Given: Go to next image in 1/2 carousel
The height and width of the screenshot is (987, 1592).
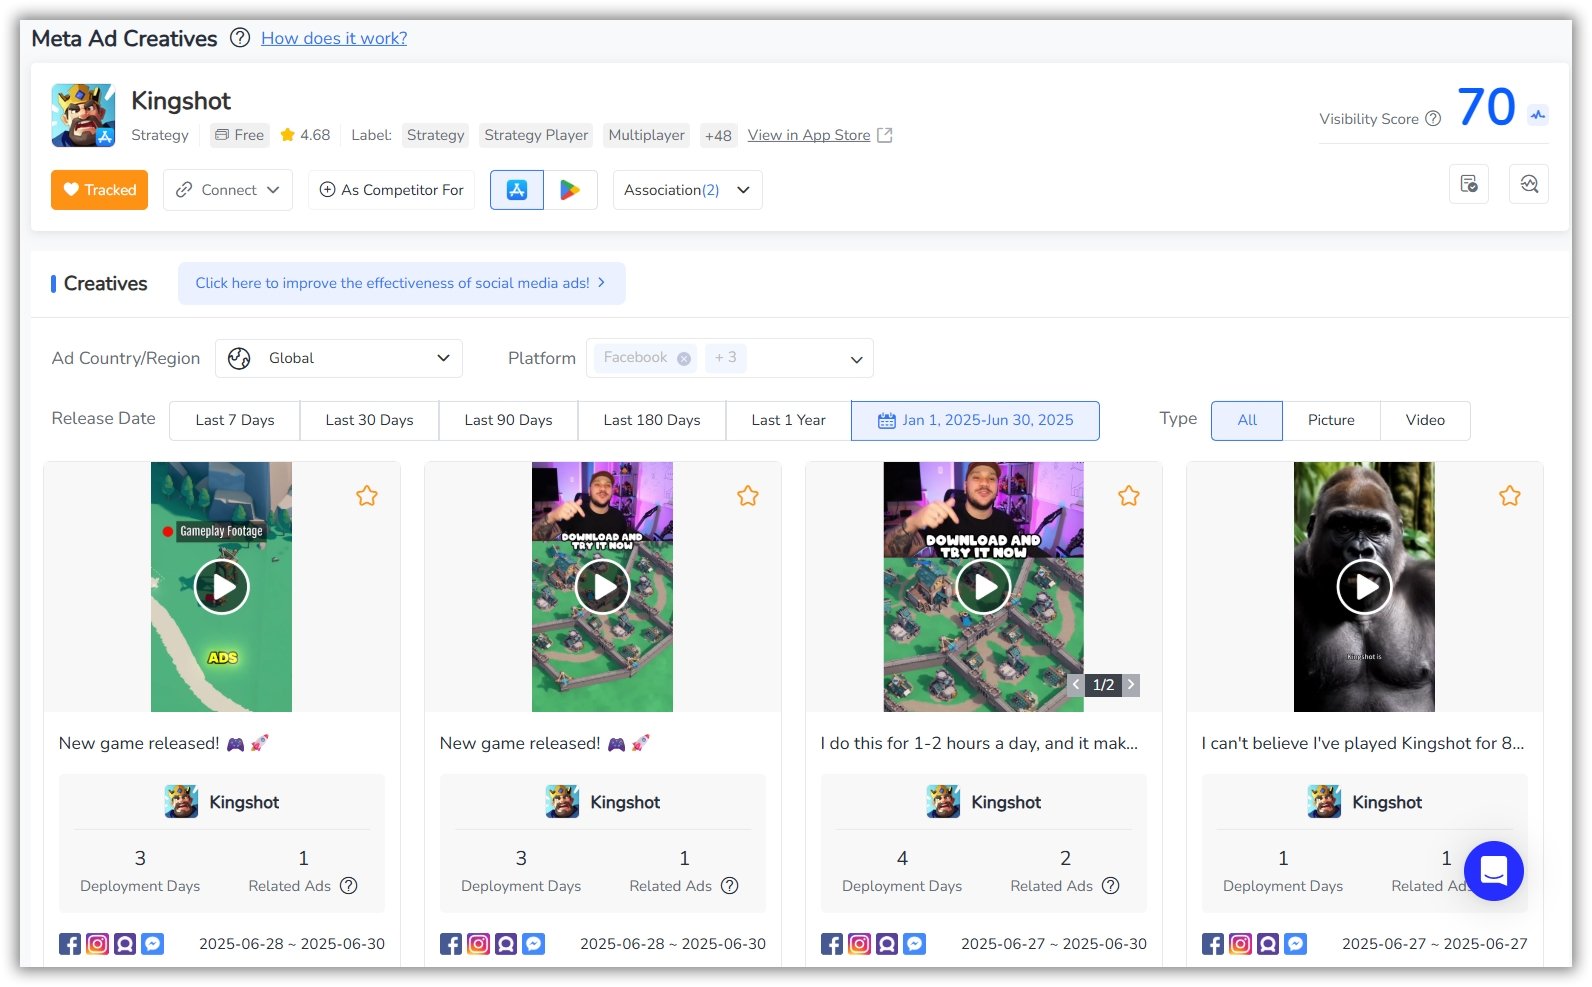Looking at the screenshot, I should [x=1131, y=685].
